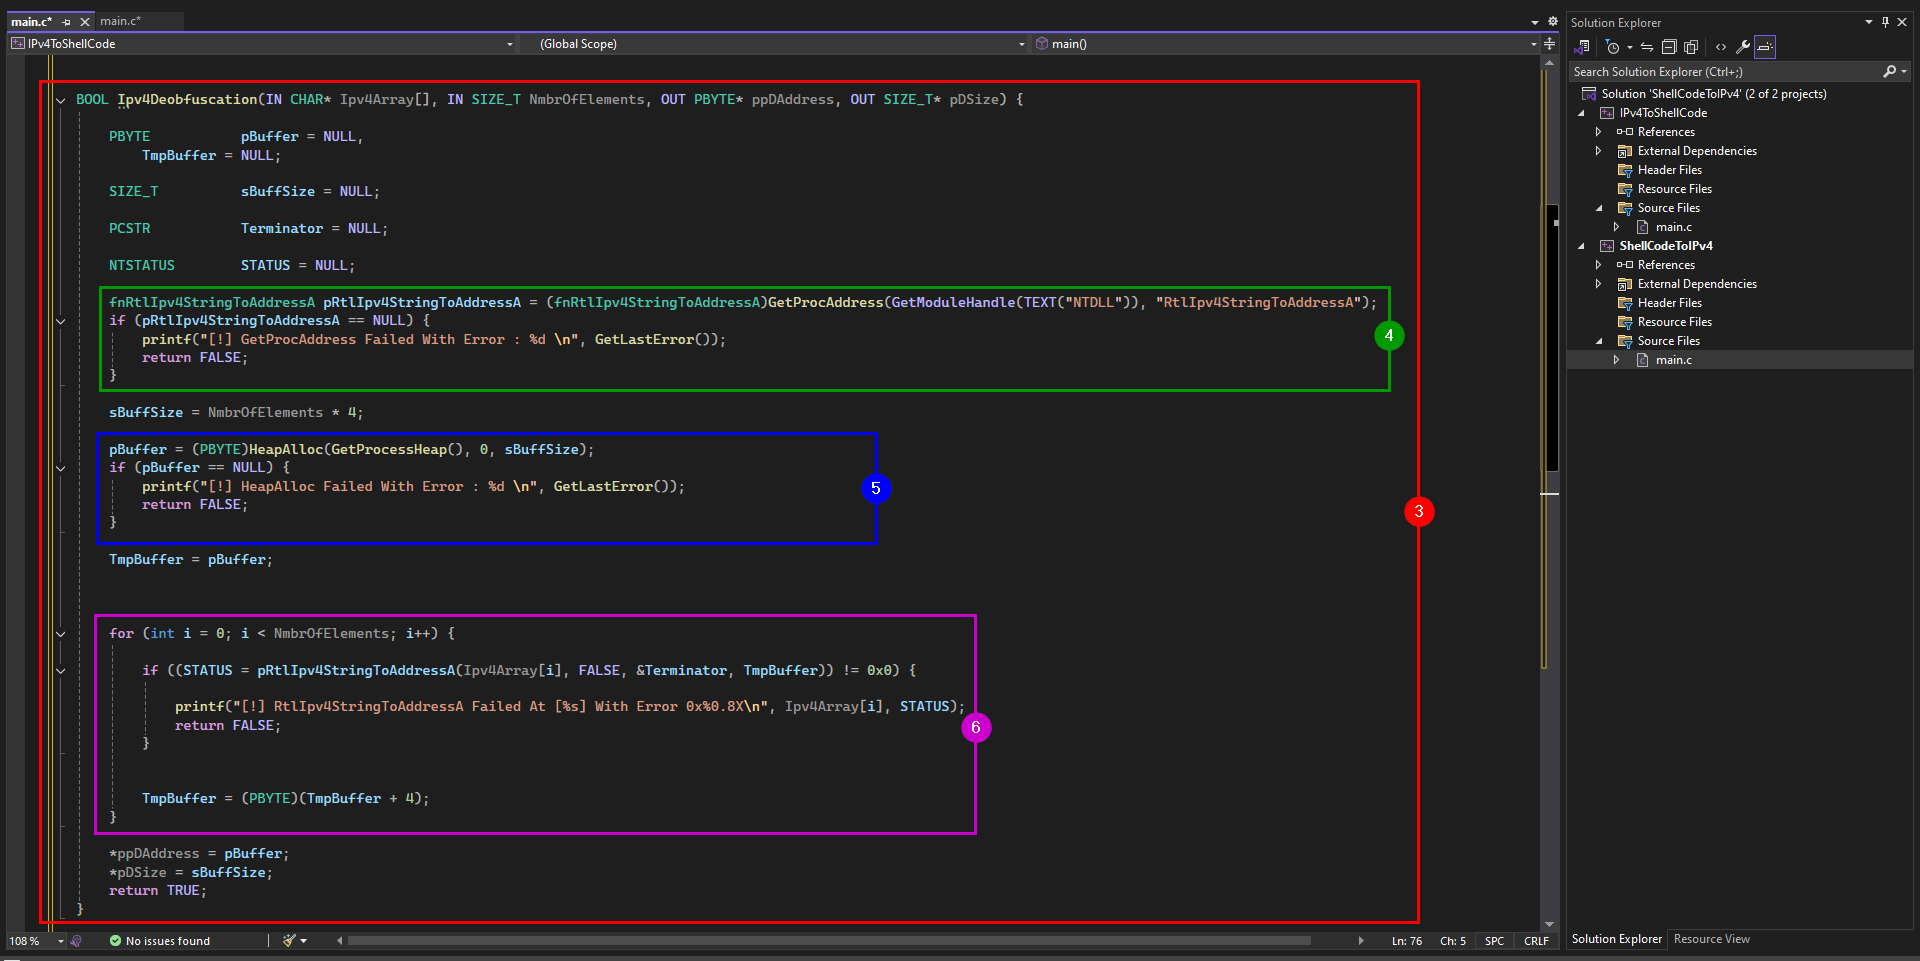
Task: Toggle the SPC whitespace indicator in the status bar
Action: [1494, 941]
